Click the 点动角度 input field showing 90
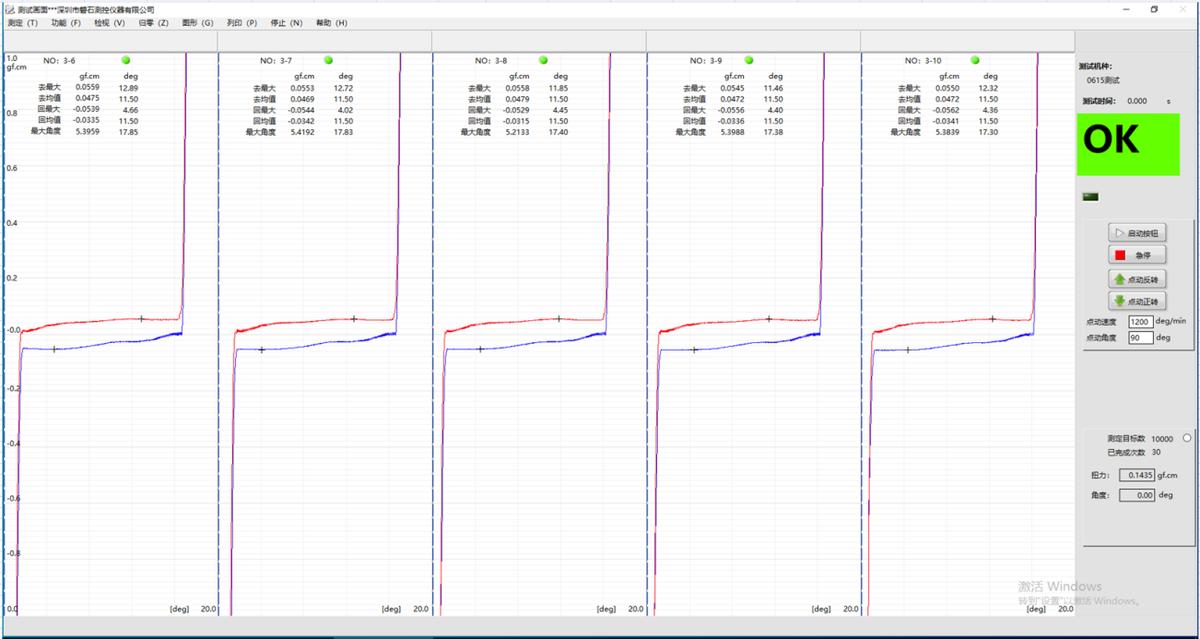1200x639 pixels. (x=1140, y=338)
